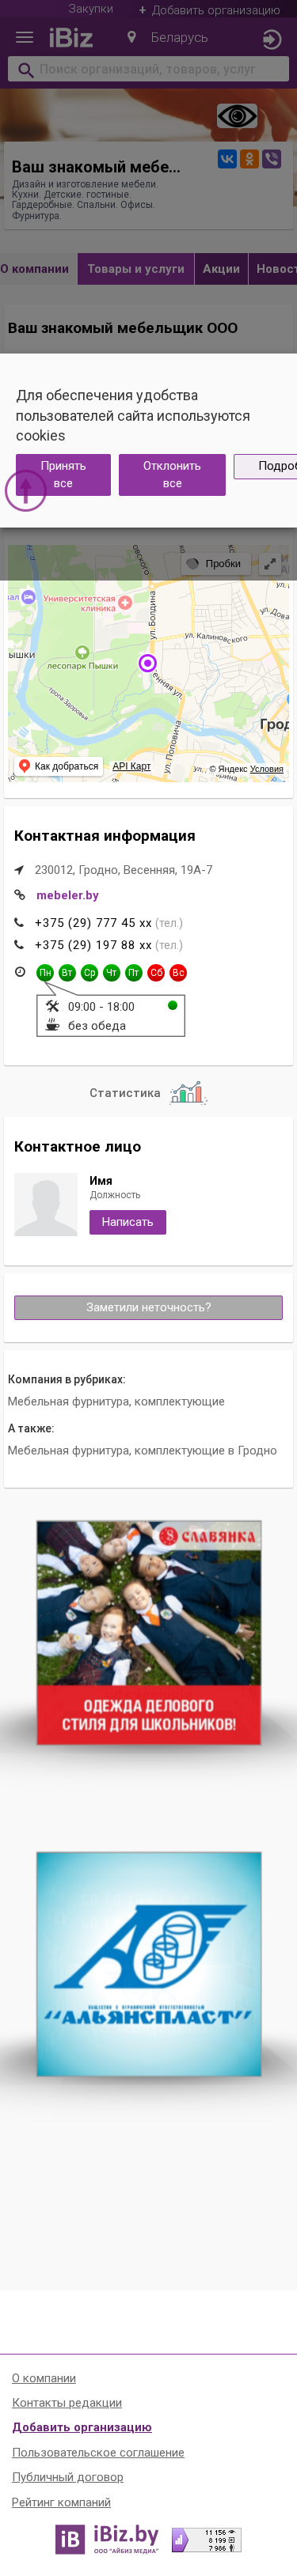The width and height of the screenshot is (297, 2576).
Task: Open the Odnoklassniki social icon
Action: (249, 159)
